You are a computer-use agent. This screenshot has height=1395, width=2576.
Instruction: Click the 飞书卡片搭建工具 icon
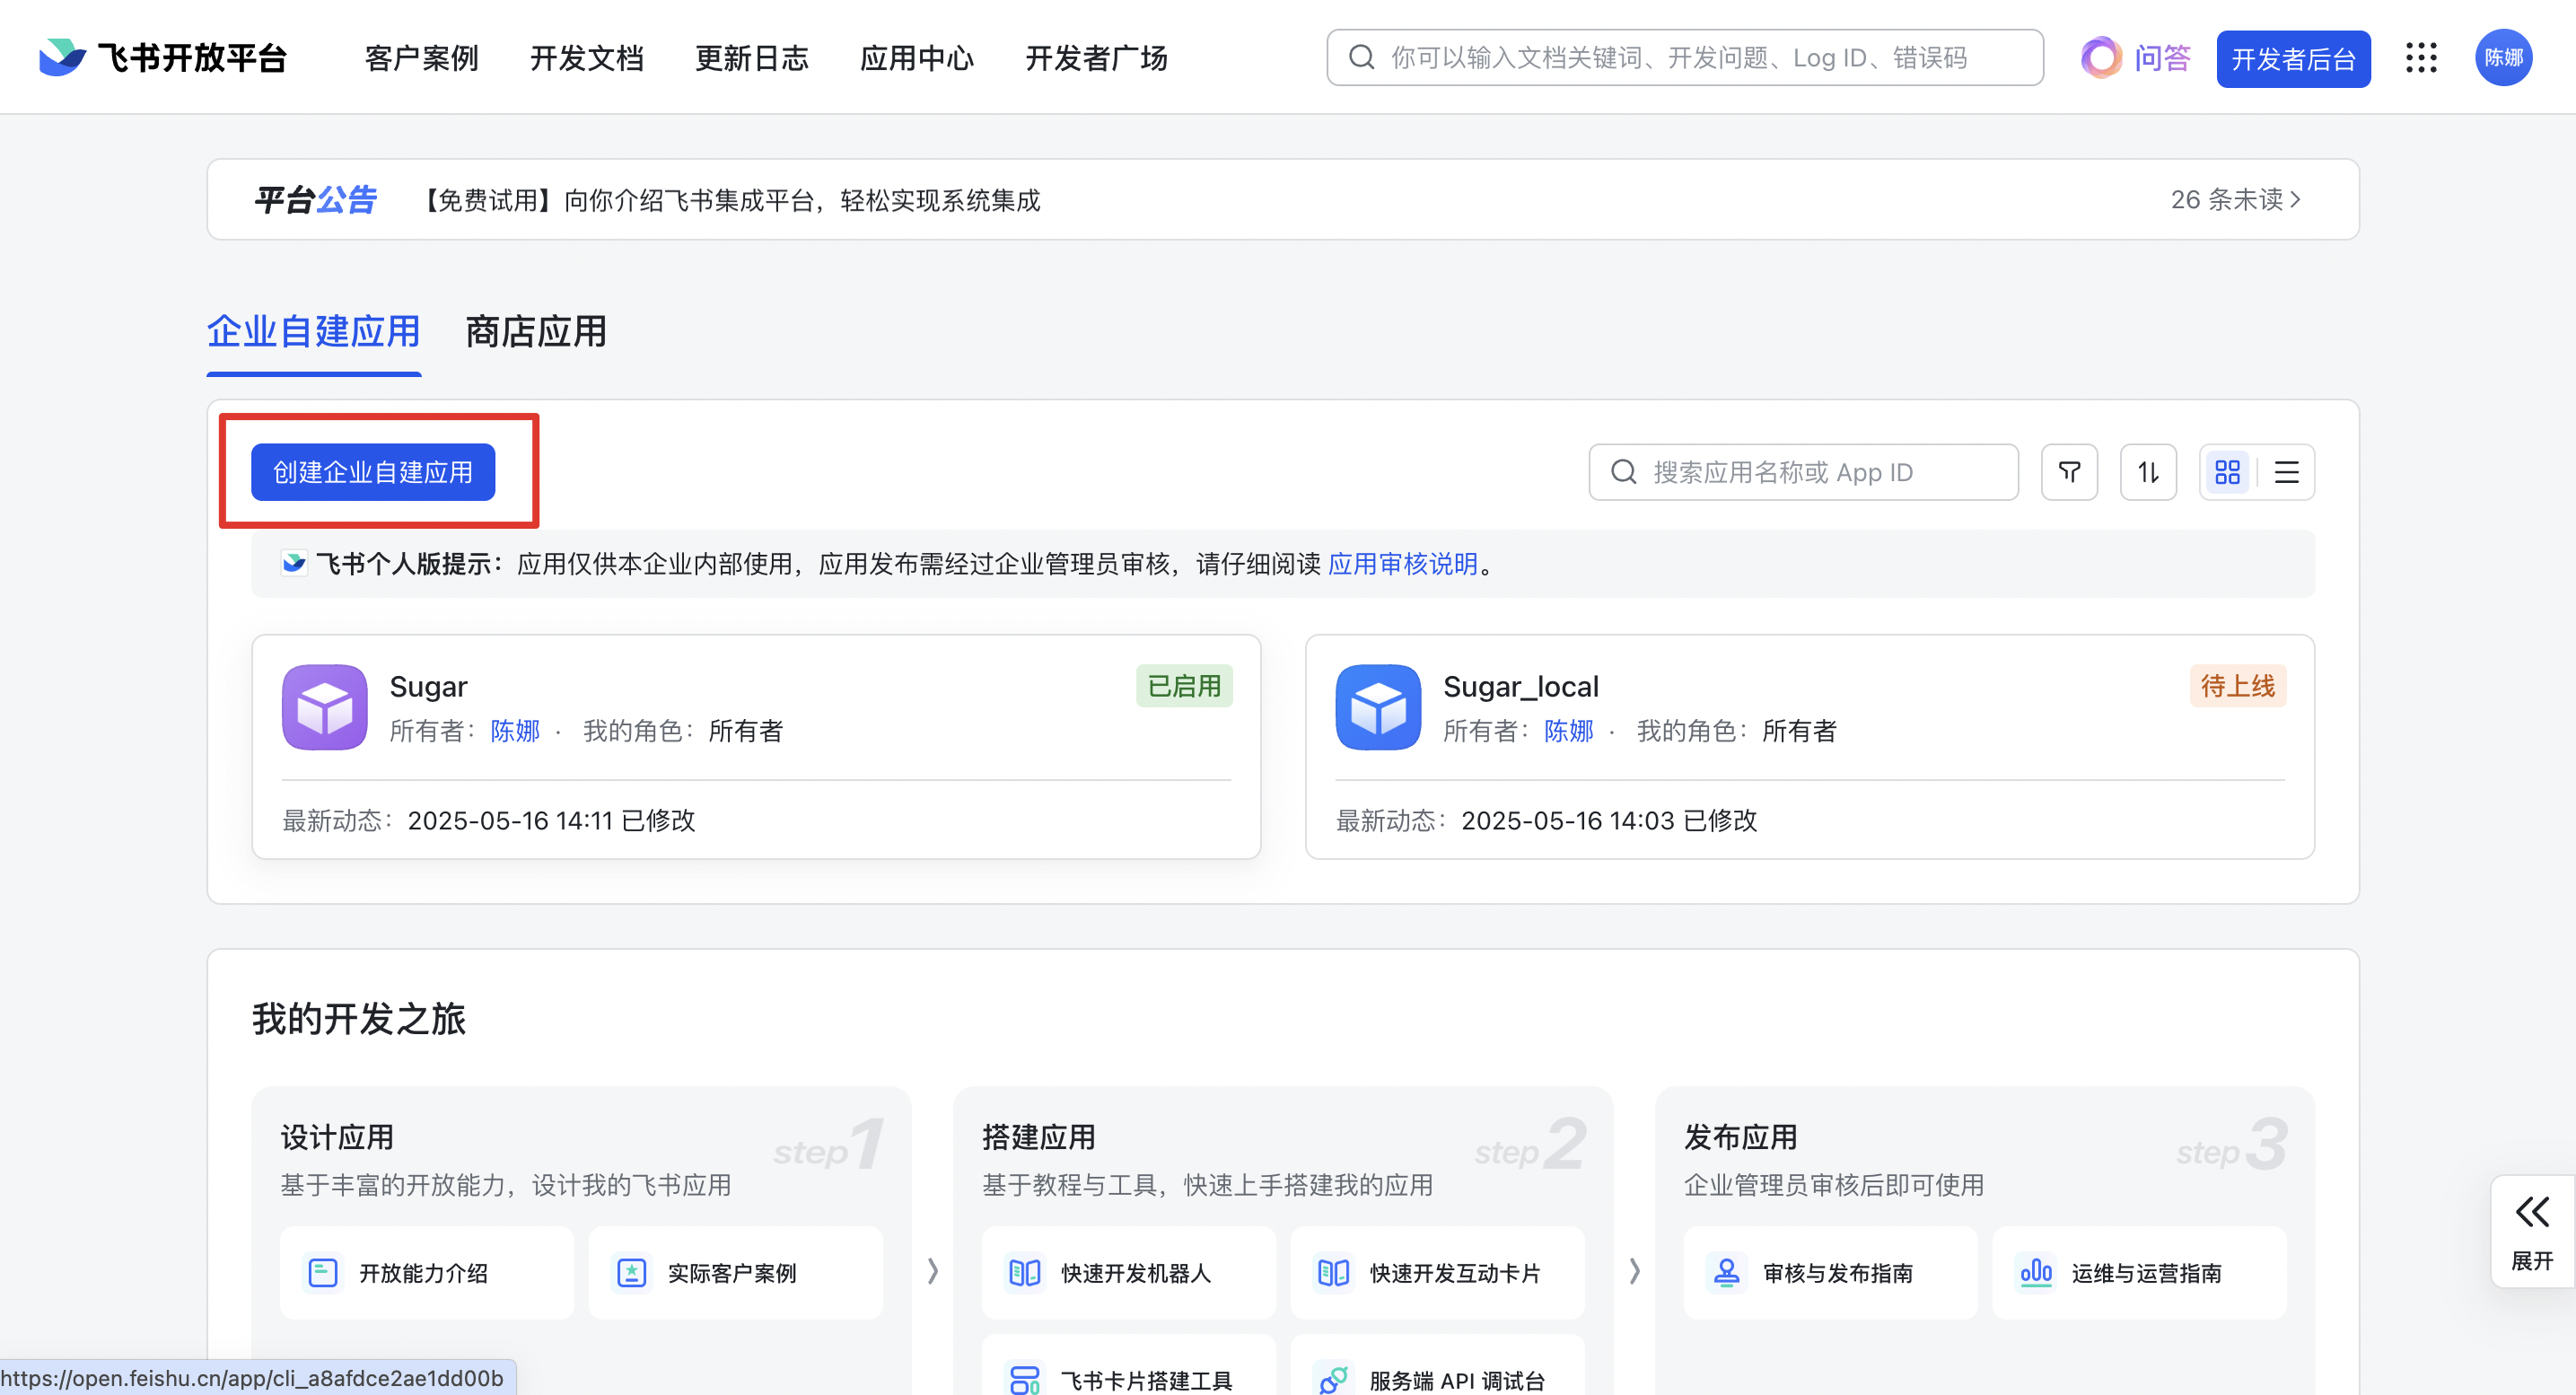tap(1025, 1380)
